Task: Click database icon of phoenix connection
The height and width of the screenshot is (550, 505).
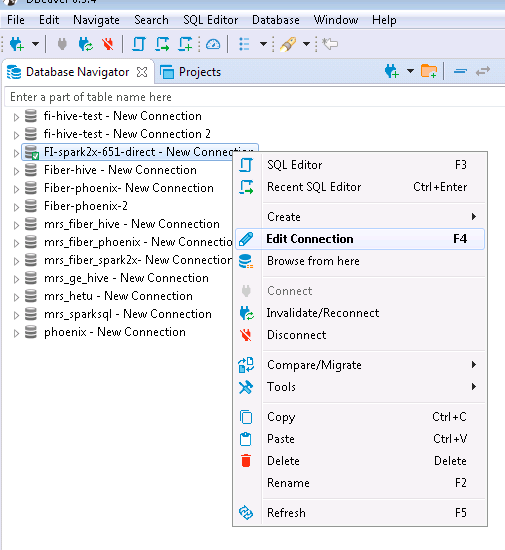Action: click(x=31, y=332)
